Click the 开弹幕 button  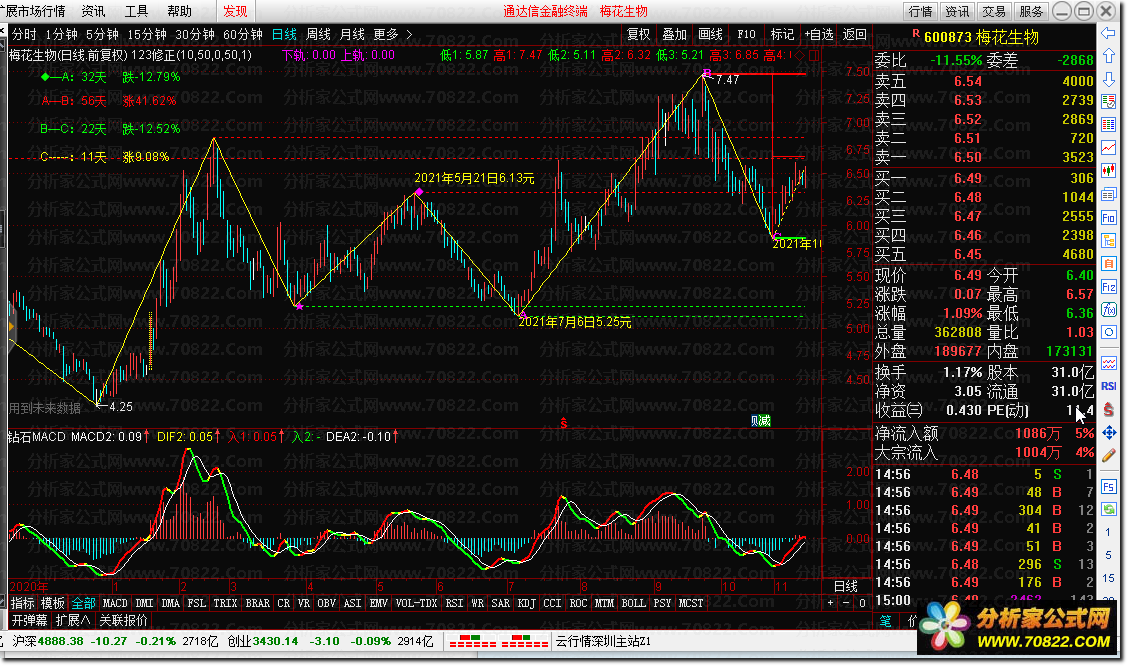point(30,620)
